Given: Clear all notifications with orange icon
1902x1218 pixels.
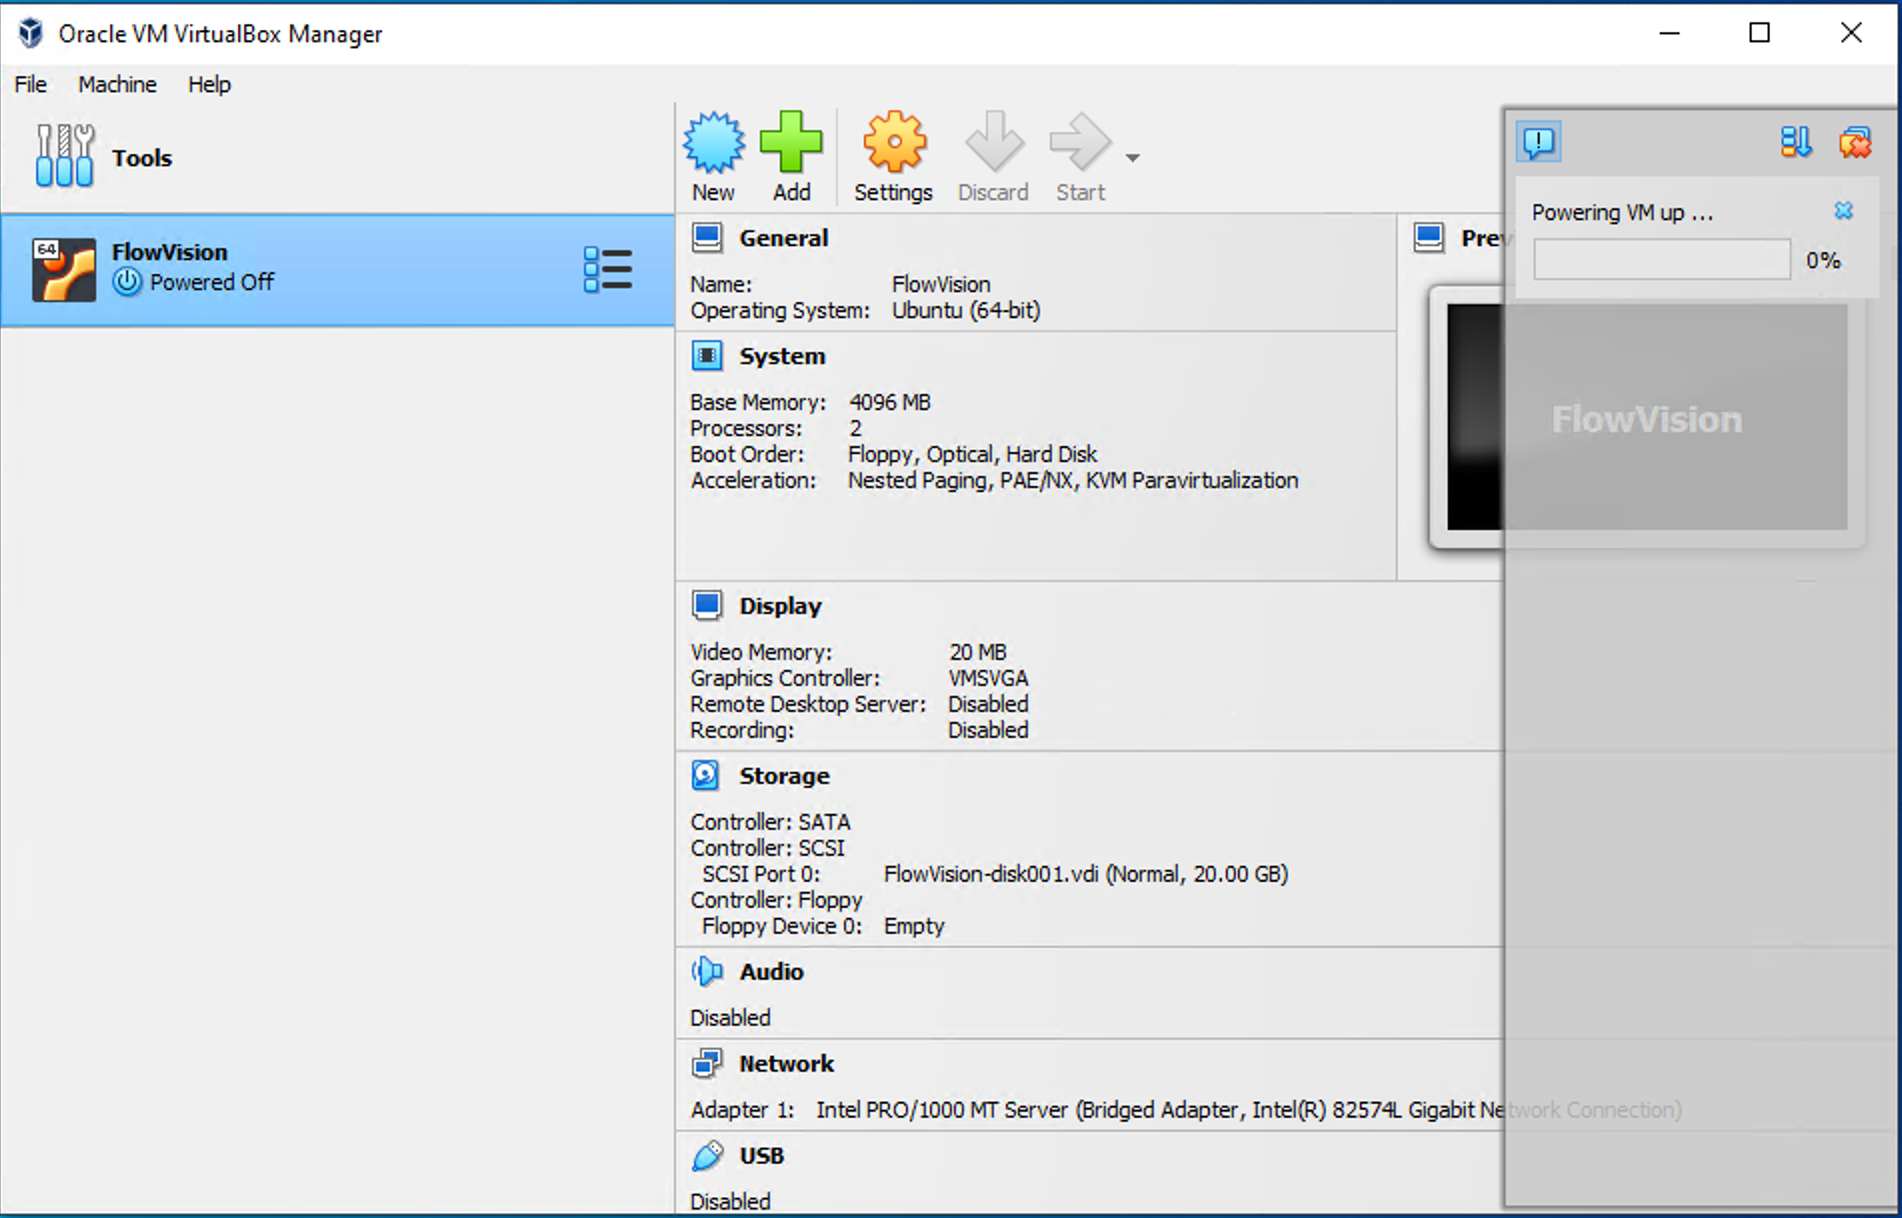Looking at the screenshot, I should 1855,142.
